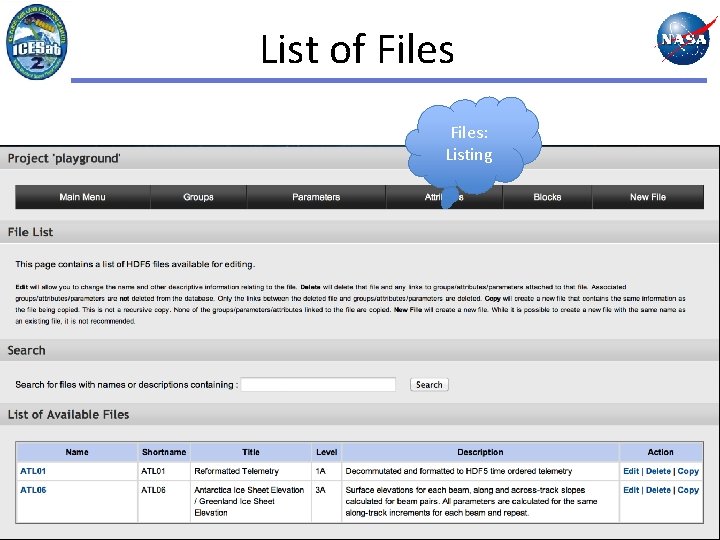This screenshot has height=540, width=720.
Task: Open the Parameters menu item
Action: tap(316, 197)
